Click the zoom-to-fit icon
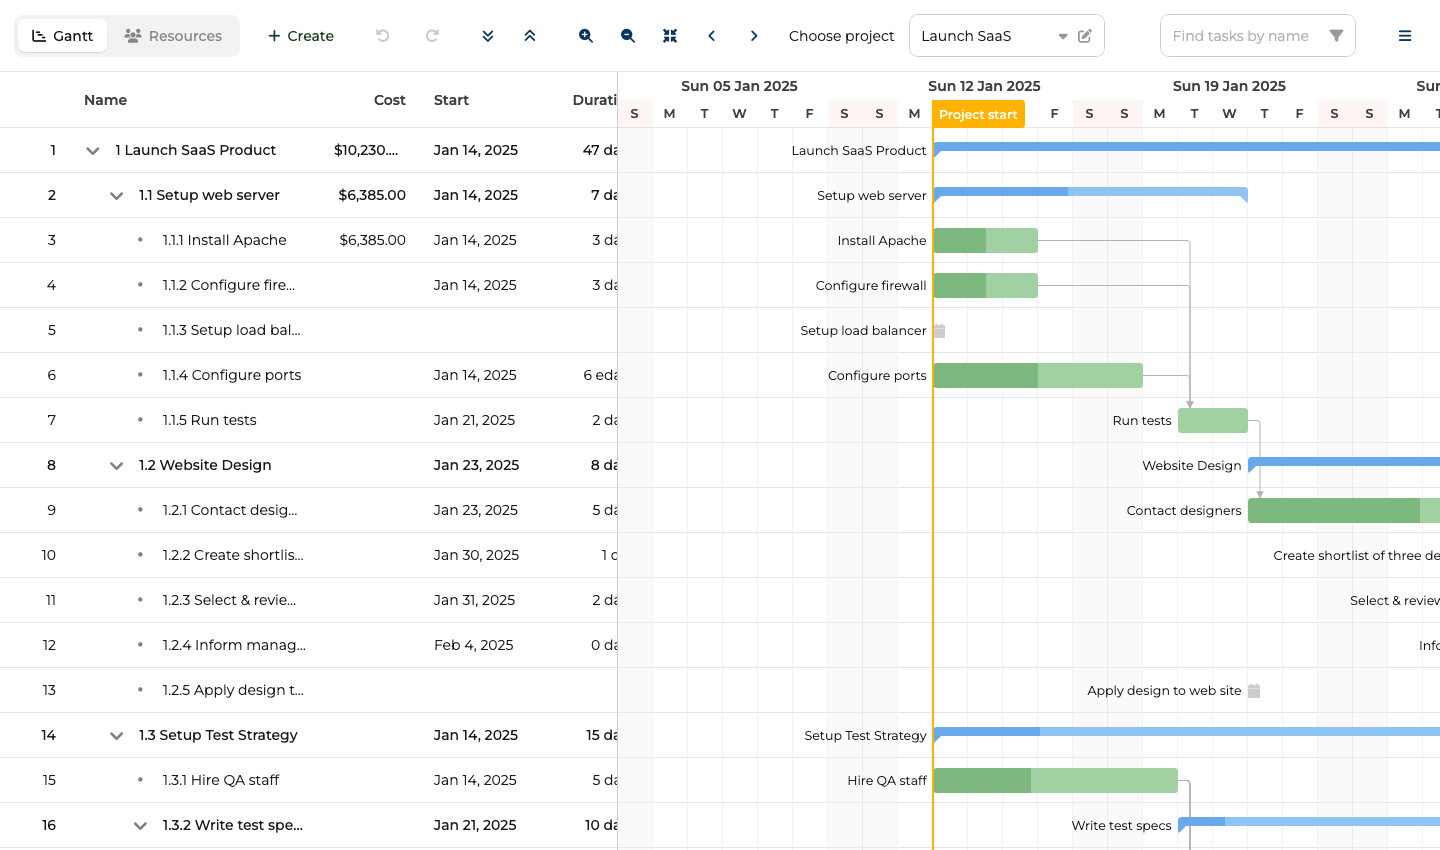Viewport: 1440px width, 850px height. [670, 36]
